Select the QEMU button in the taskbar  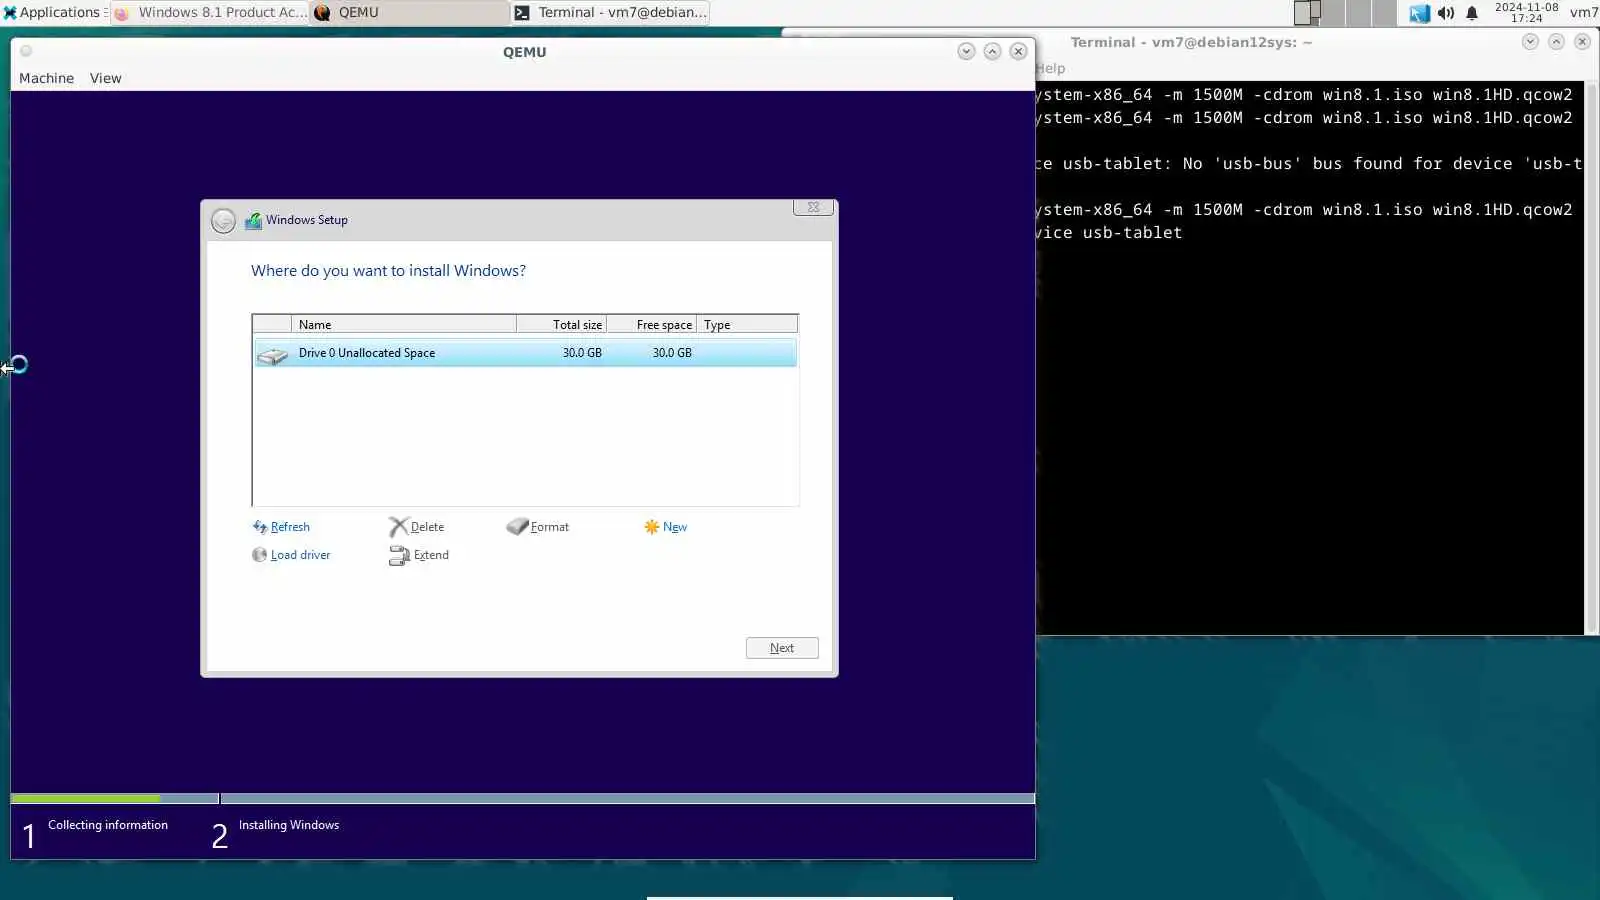(x=410, y=12)
